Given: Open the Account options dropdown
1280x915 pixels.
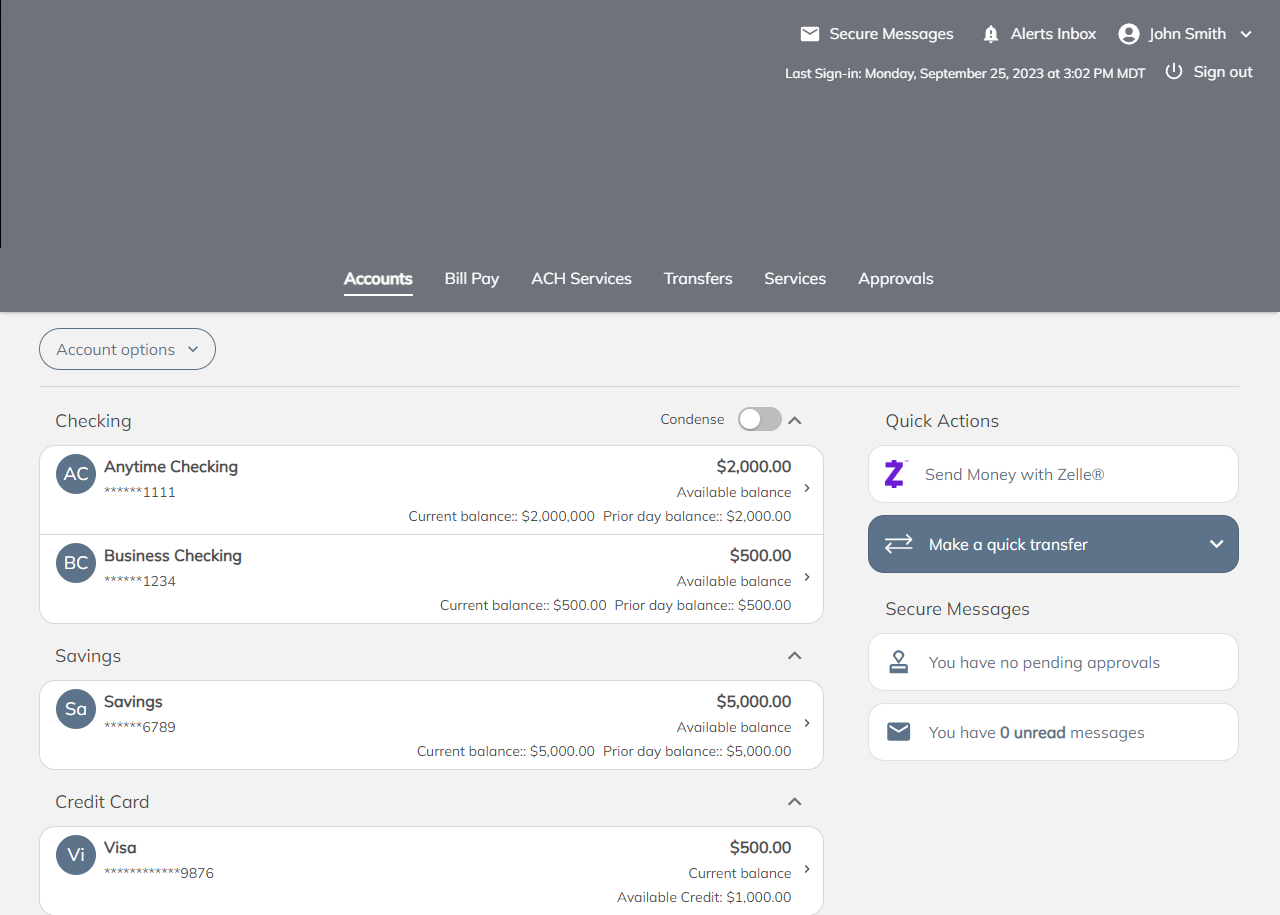Looking at the screenshot, I should [127, 349].
